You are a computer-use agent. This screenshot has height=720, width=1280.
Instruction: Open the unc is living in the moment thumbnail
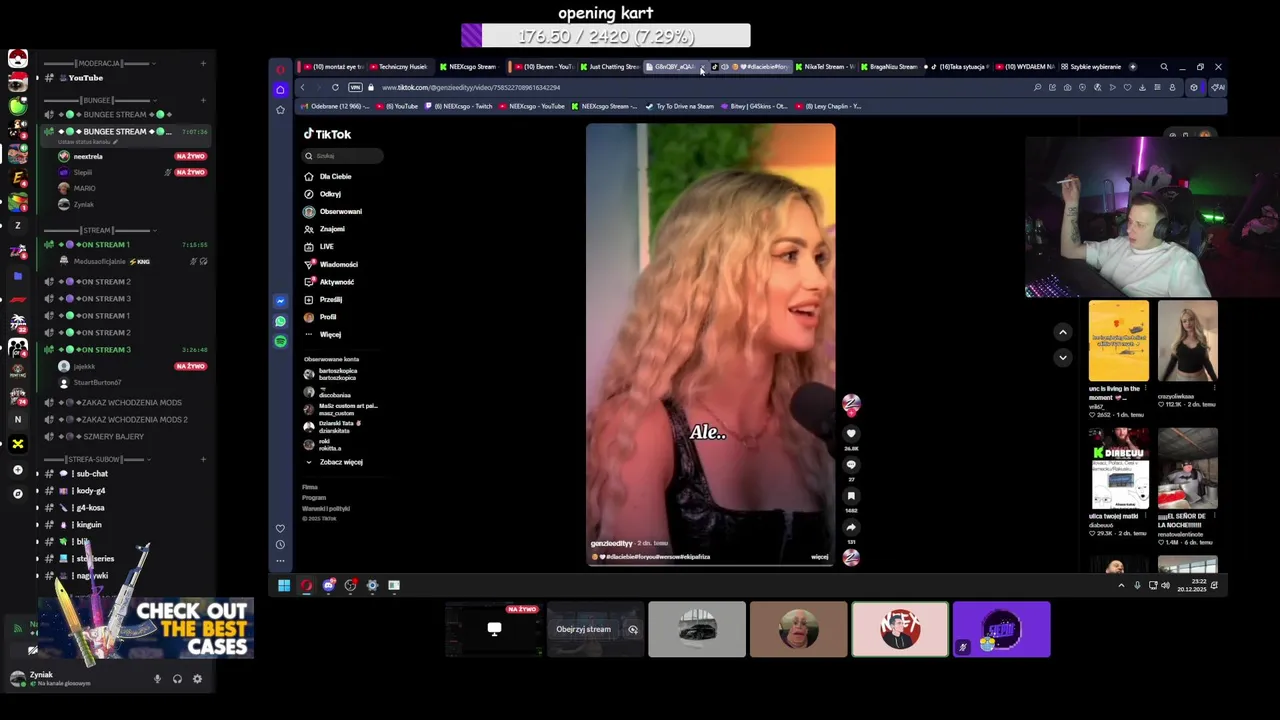point(1119,340)
